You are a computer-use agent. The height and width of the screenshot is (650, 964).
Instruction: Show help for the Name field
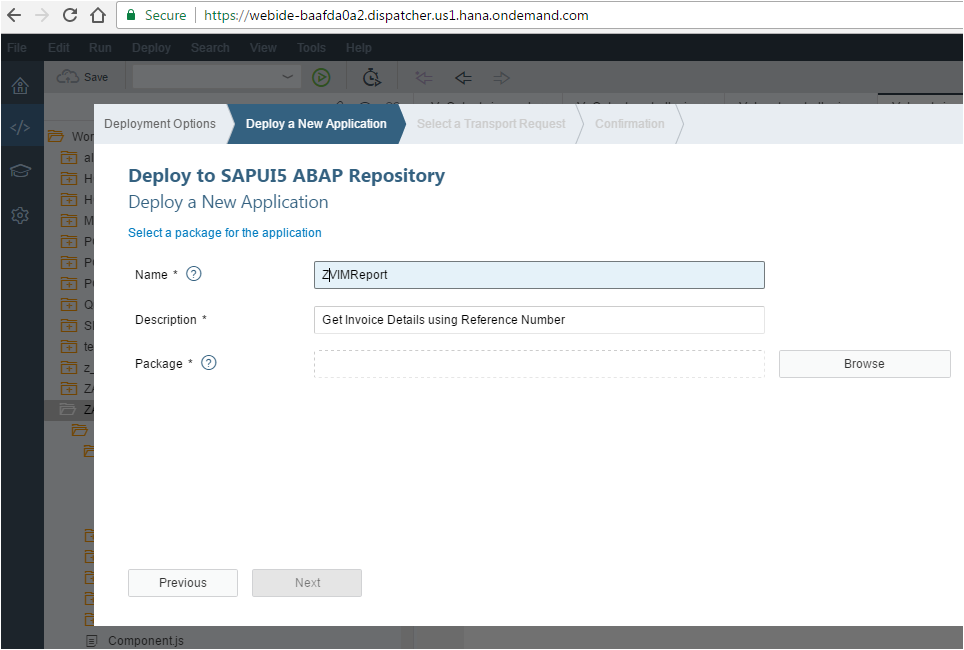(194, 274)
